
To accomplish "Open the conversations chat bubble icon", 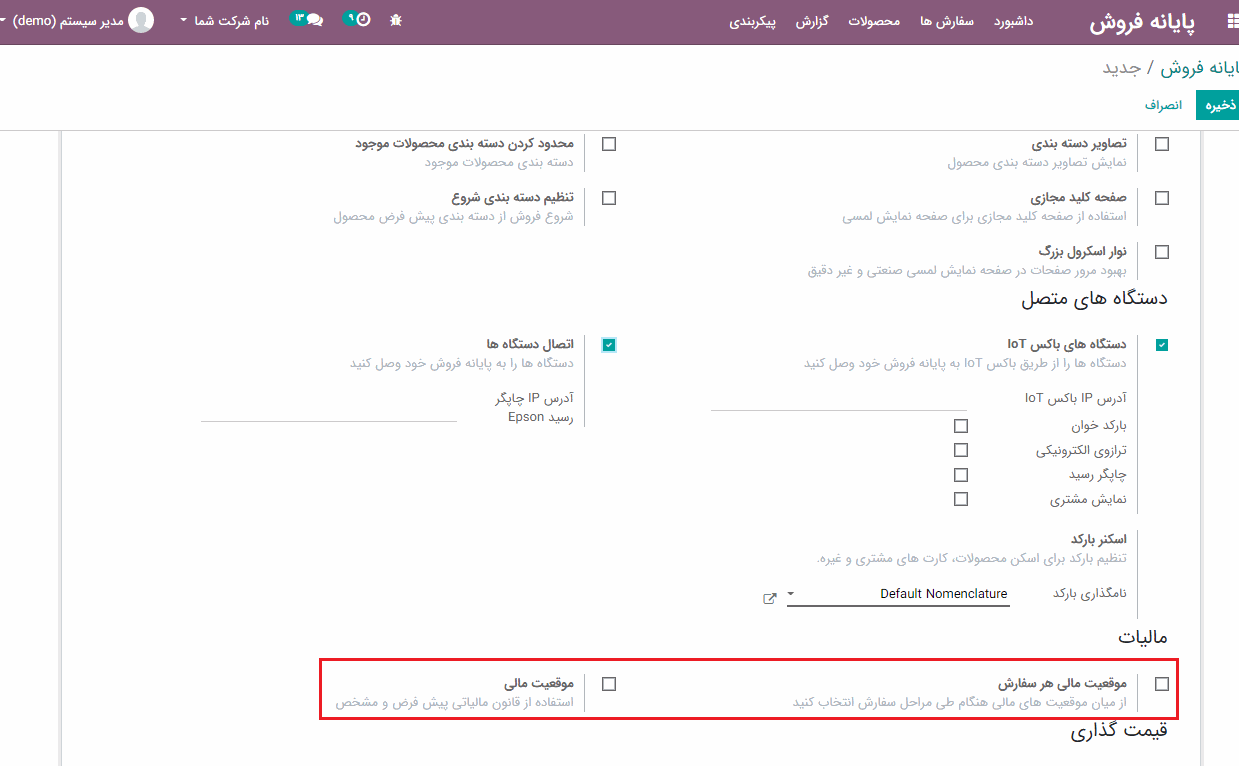I will [x=313, y=20].
